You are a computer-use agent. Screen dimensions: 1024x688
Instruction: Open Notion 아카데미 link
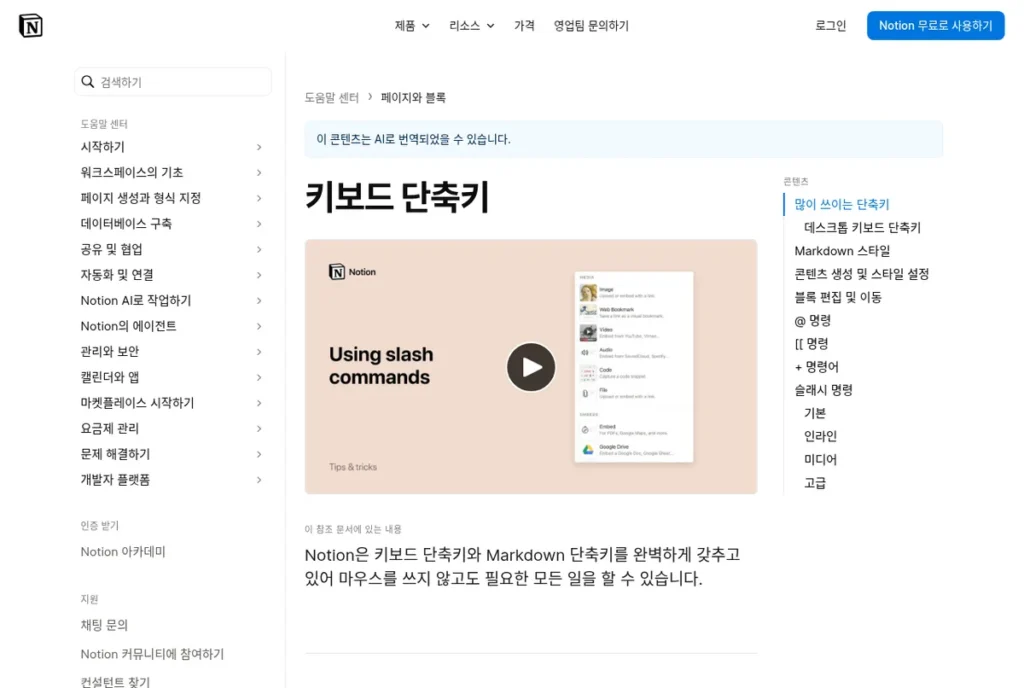[123, 552]
